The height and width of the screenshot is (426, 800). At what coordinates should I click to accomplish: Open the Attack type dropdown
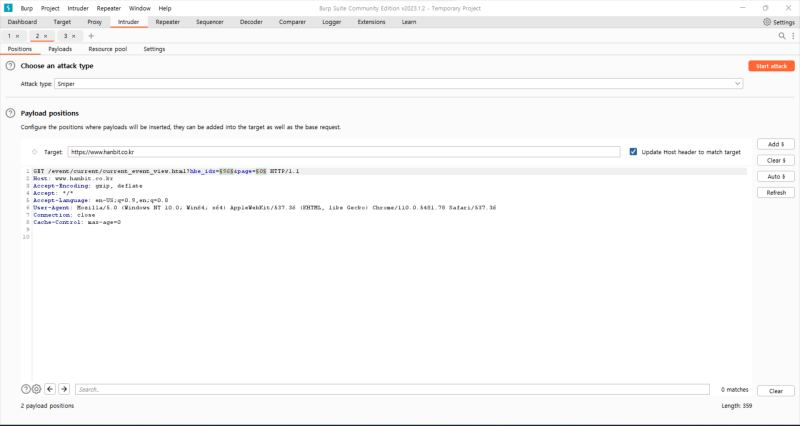[x=398, y=84]
